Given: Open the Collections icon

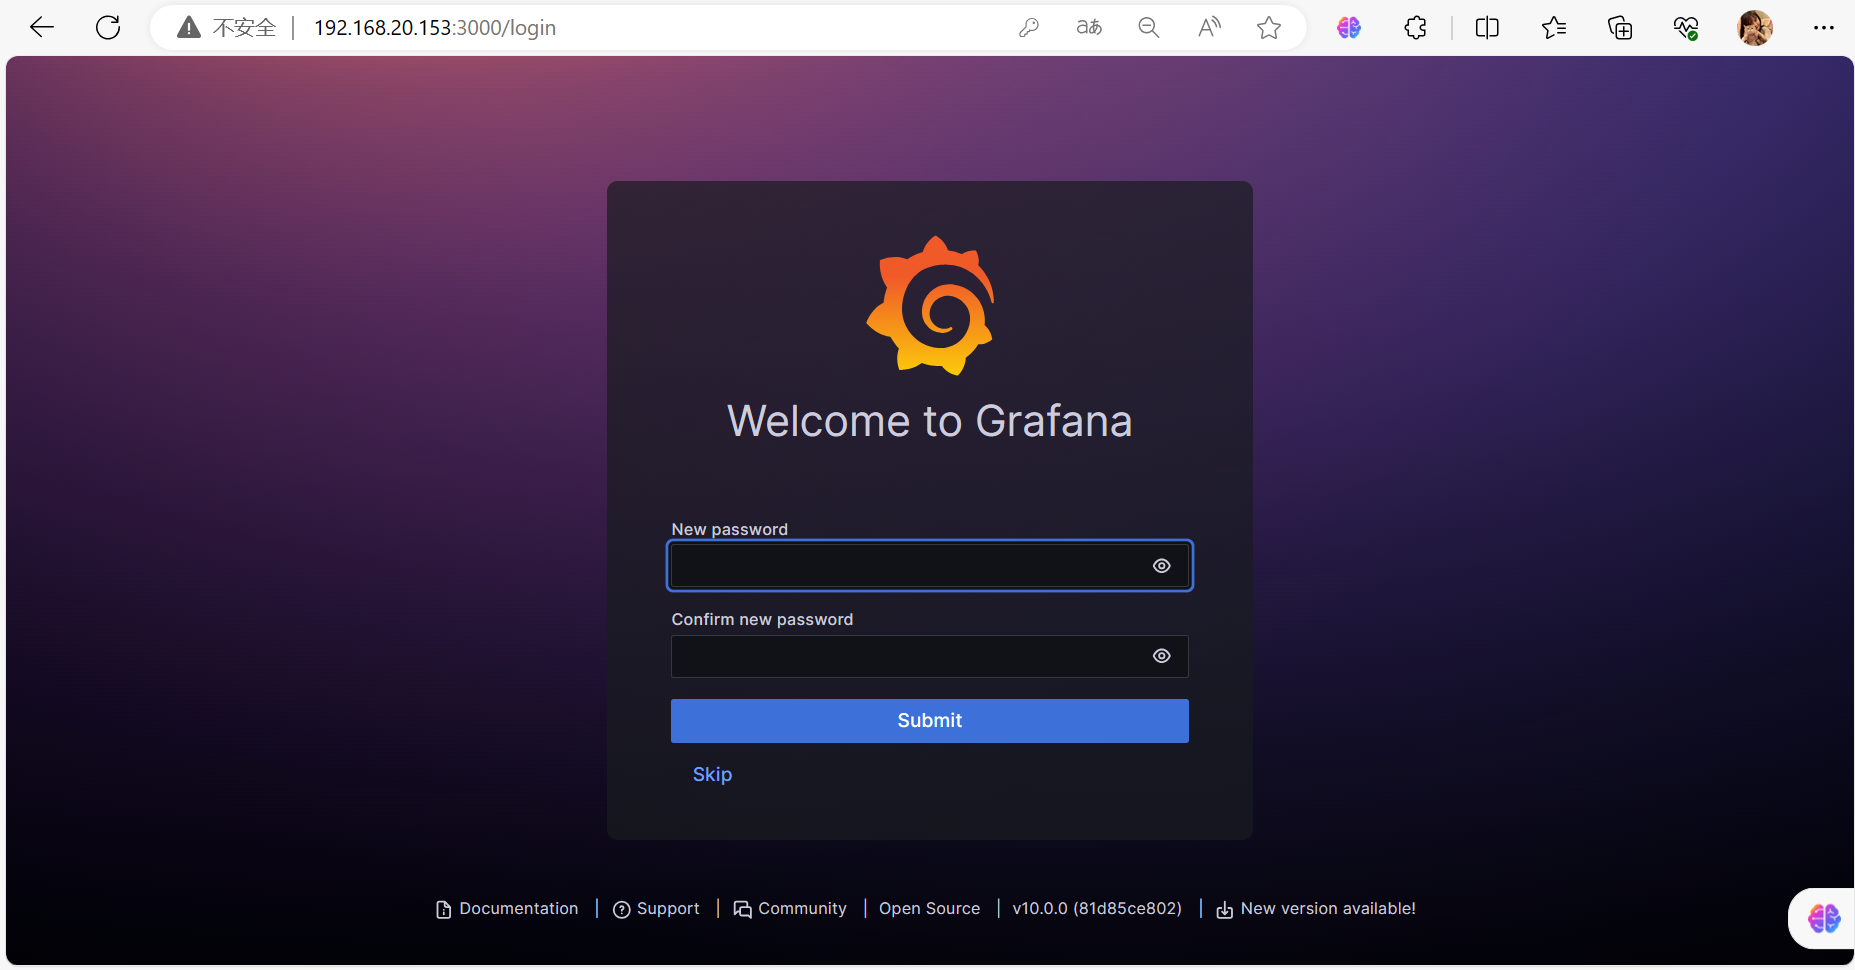Looking at the screenshot, I should point(1620,28).
